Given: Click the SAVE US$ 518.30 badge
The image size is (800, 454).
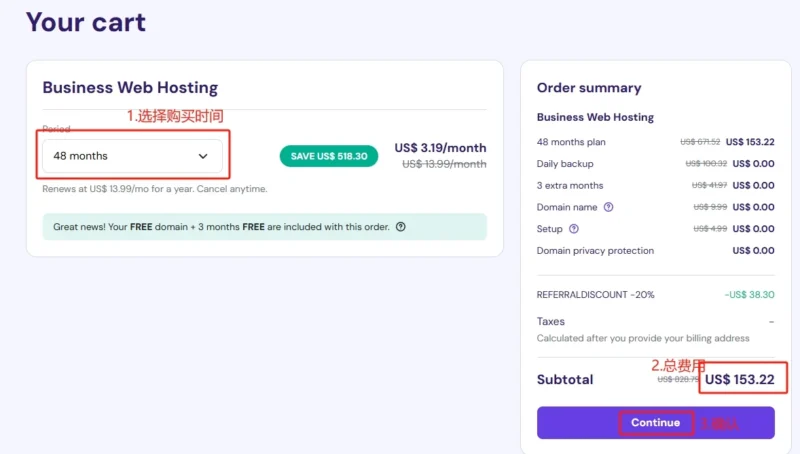Looking at the screenshot, I should 329,156.
